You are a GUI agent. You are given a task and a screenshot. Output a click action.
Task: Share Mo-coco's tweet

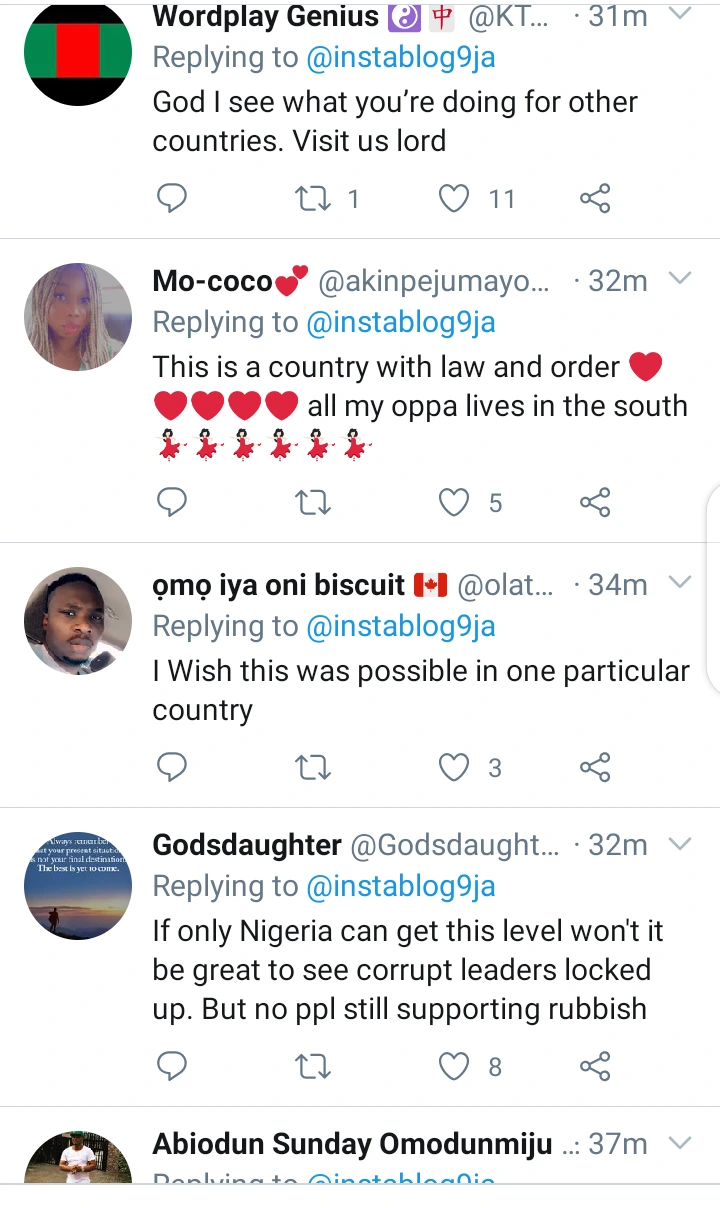(x=595, y=502)
